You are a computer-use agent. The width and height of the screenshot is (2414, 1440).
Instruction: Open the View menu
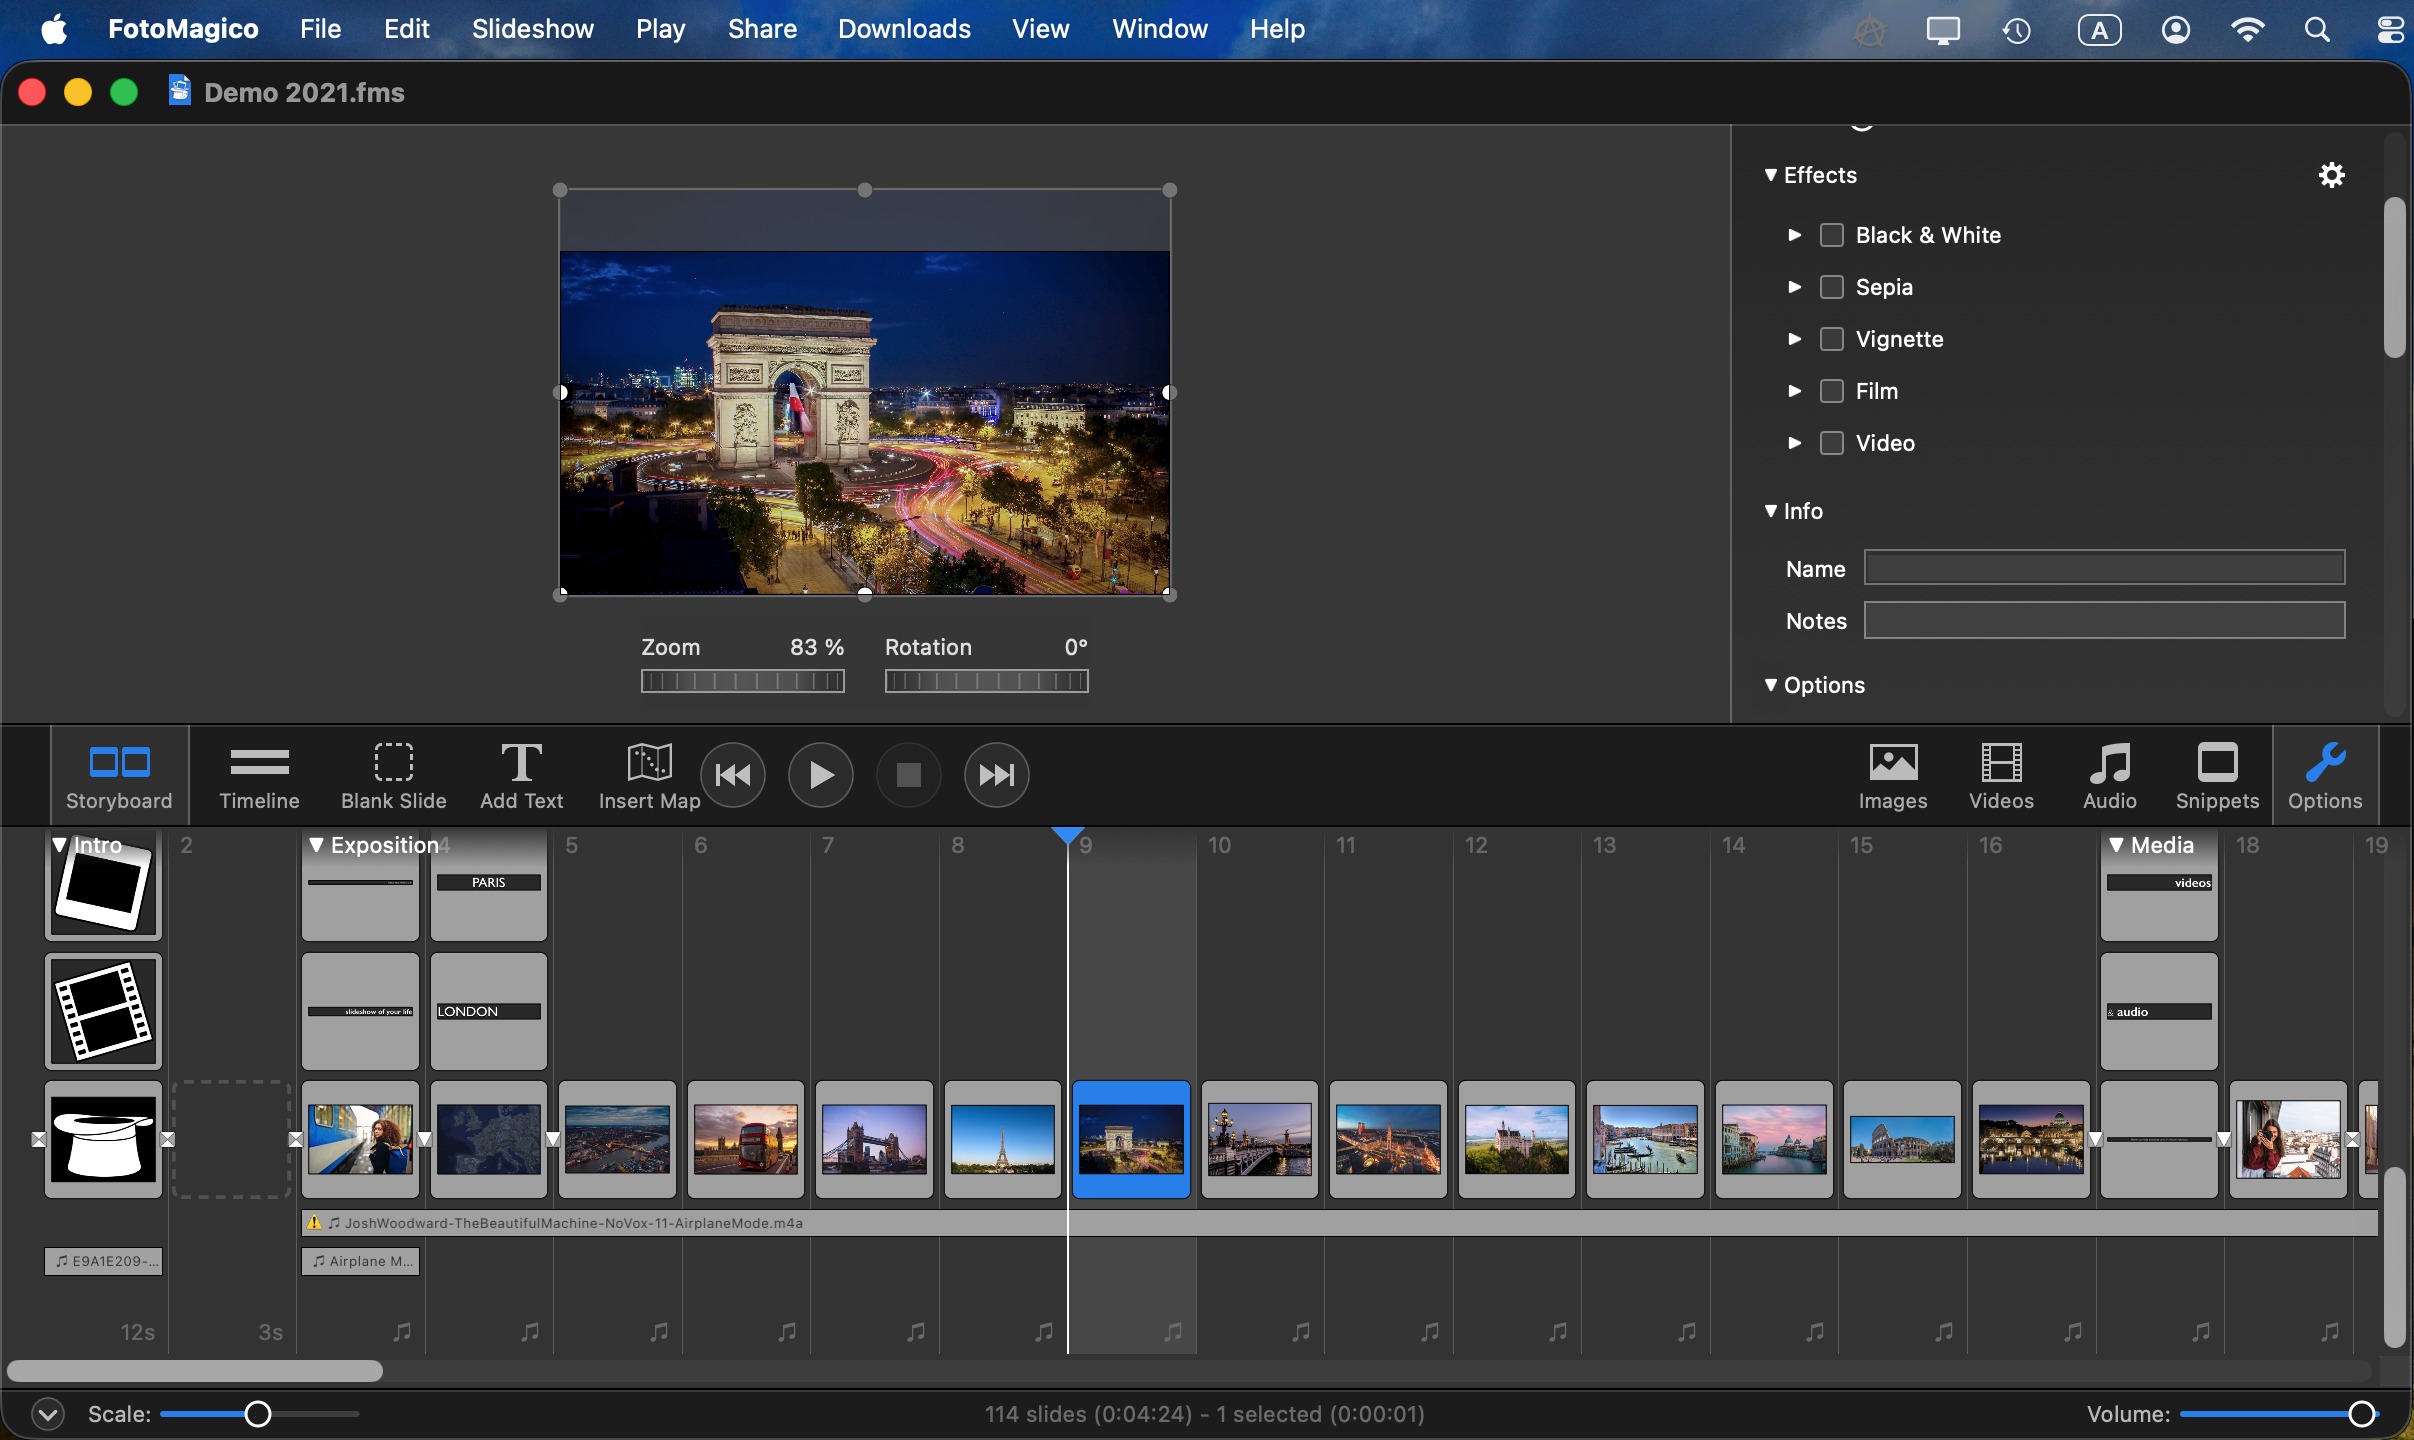[x=1040, y=29]
